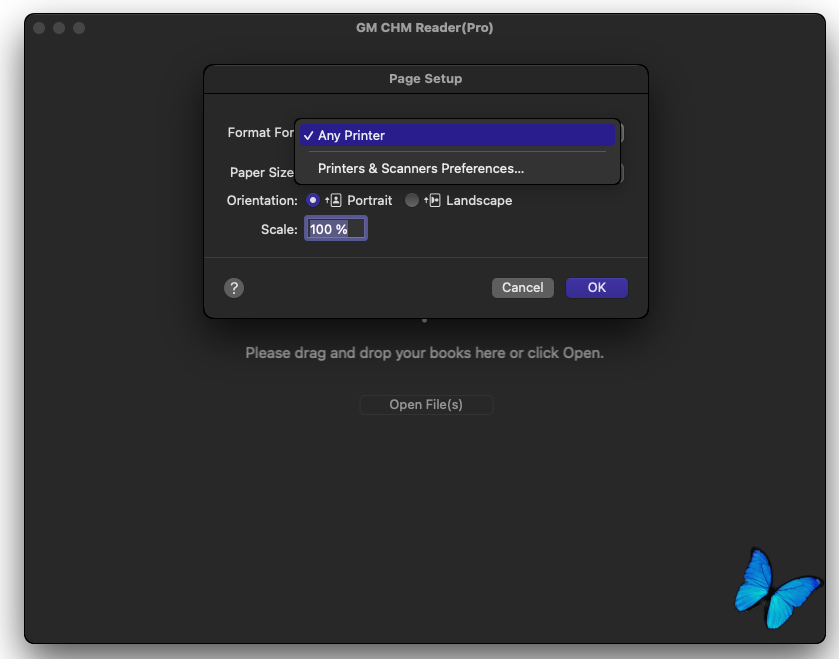
Task: Click the Landscape page orientation icon
Action: (432, 201)
